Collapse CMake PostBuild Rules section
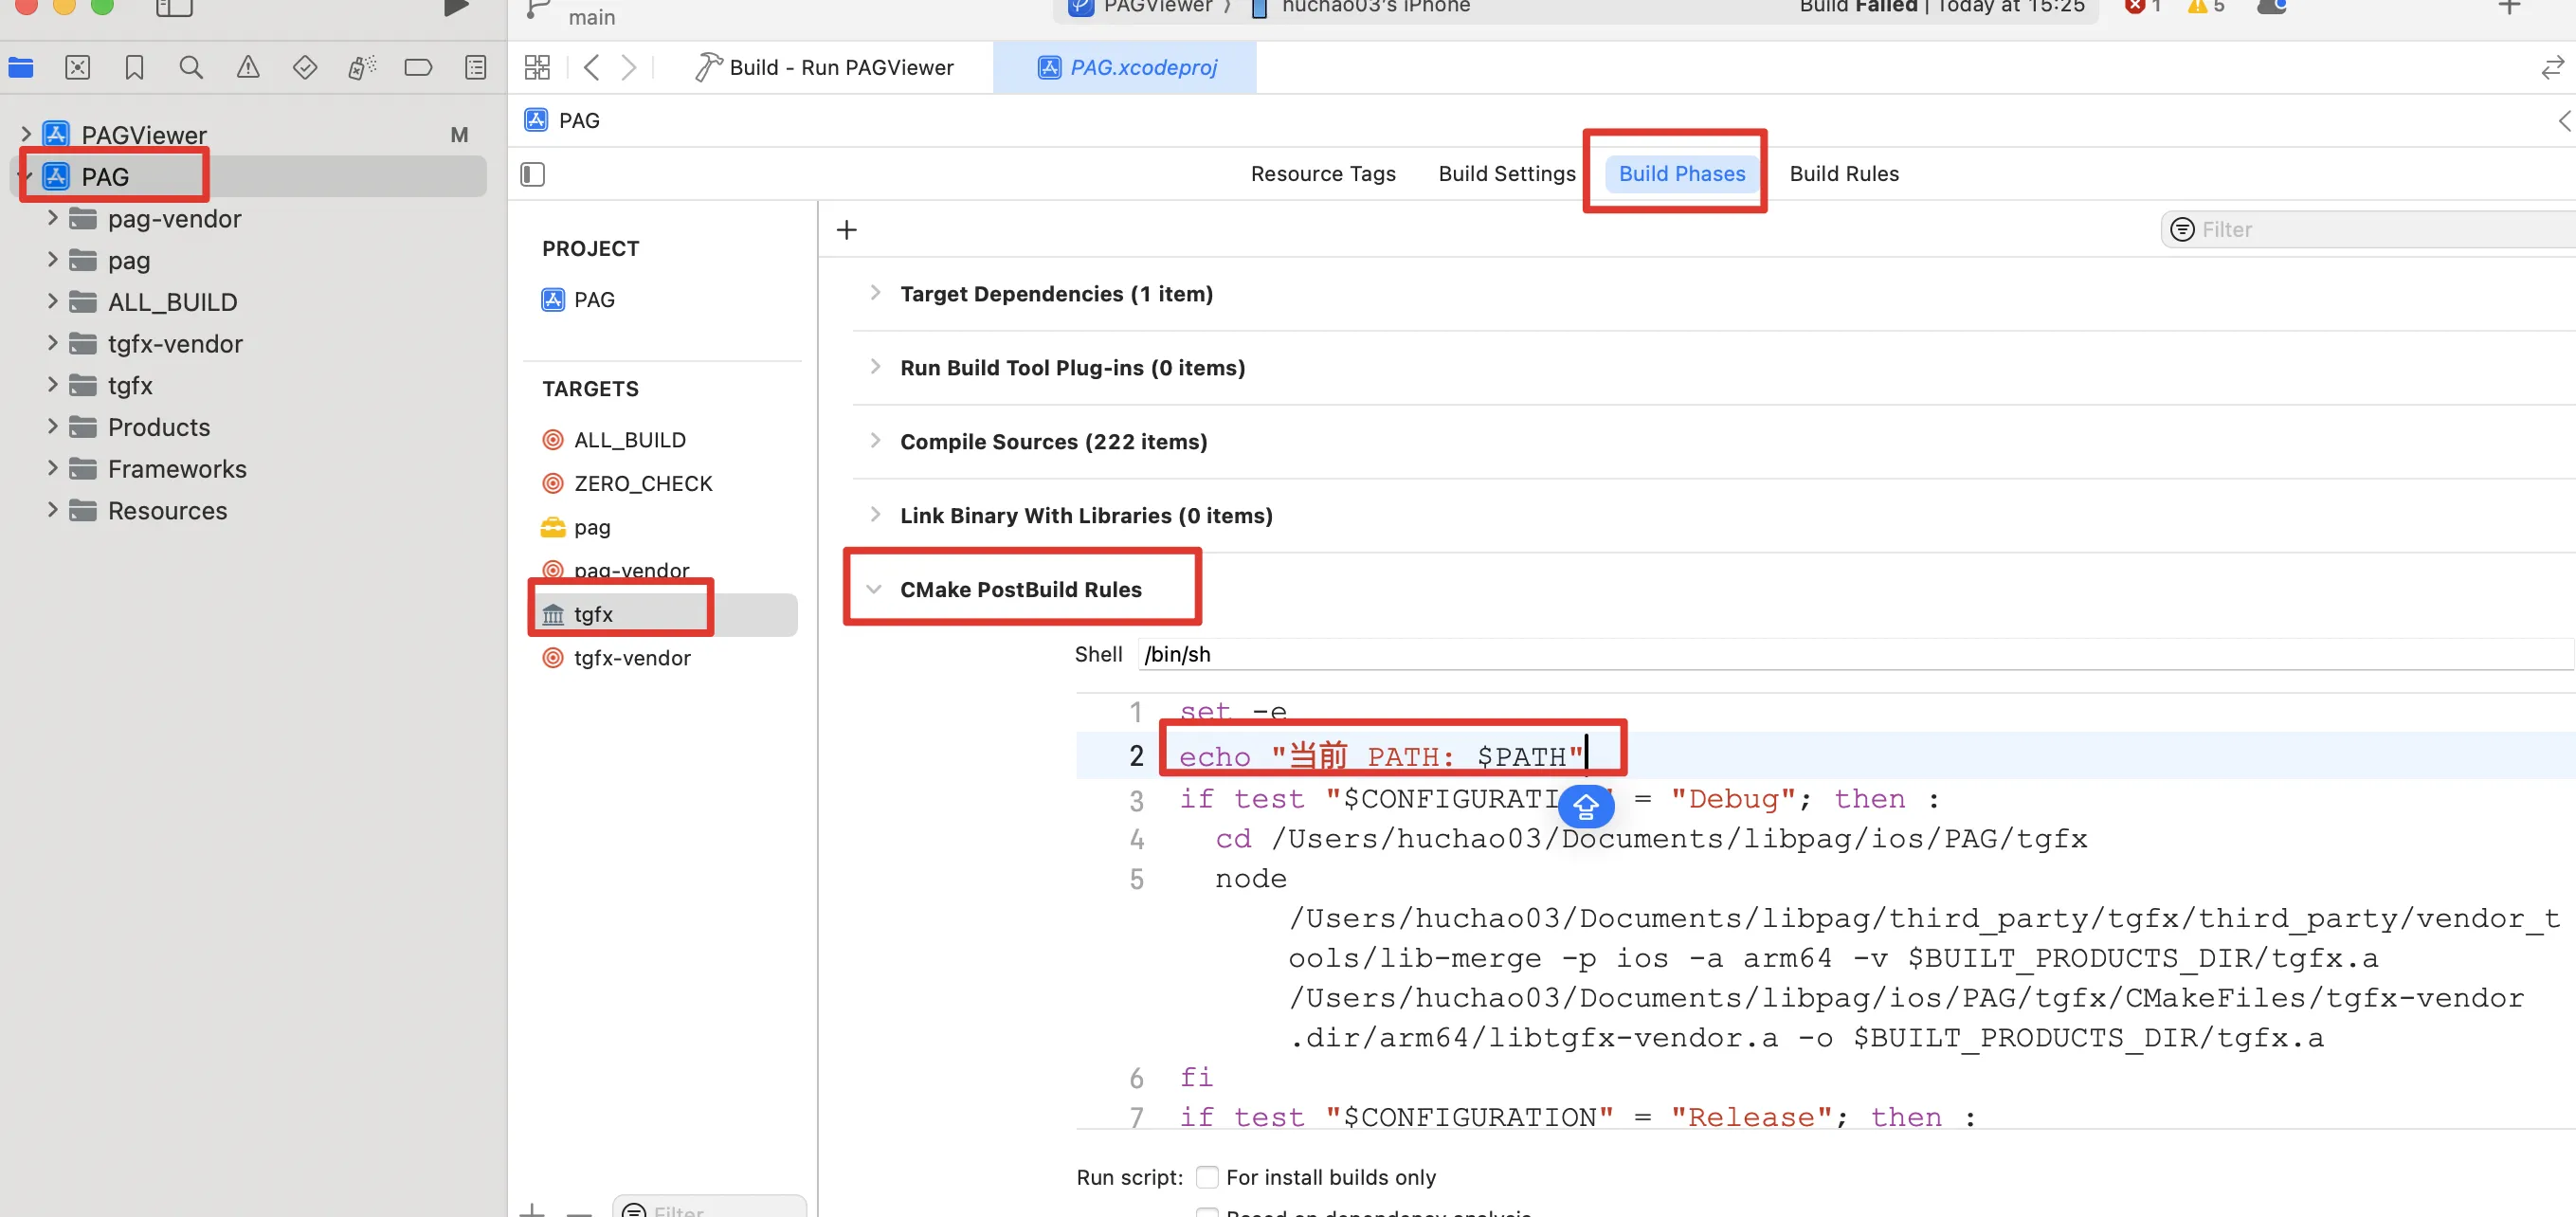Screen dimensions: 2576x1217 pos(874,589)
